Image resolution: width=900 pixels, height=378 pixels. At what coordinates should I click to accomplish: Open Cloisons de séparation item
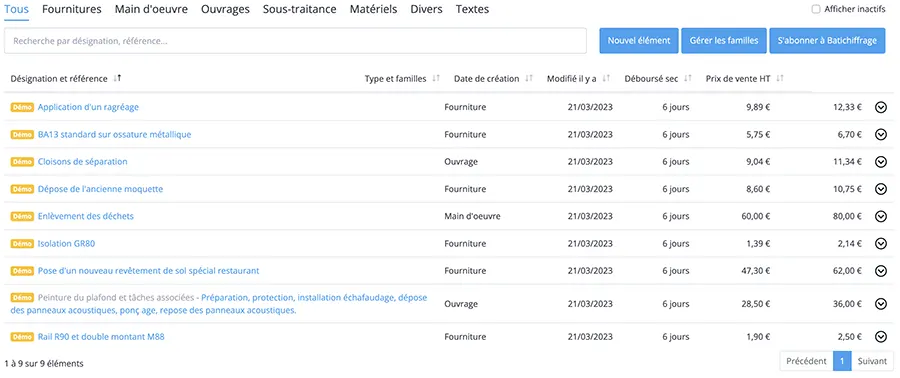click(83, 162)
